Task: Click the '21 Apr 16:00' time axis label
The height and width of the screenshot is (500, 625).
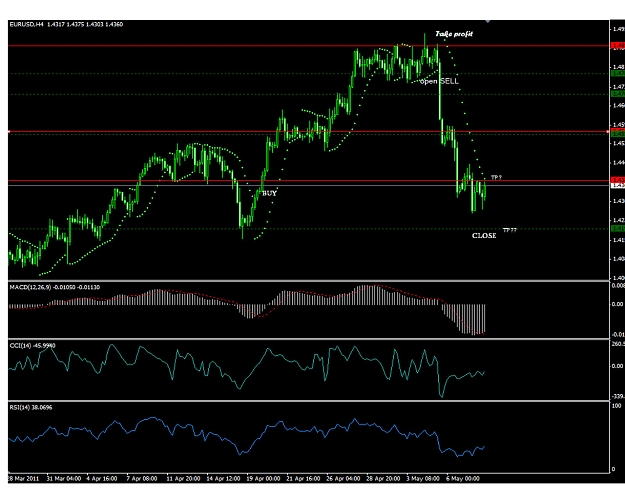Action: click(303, 478)
